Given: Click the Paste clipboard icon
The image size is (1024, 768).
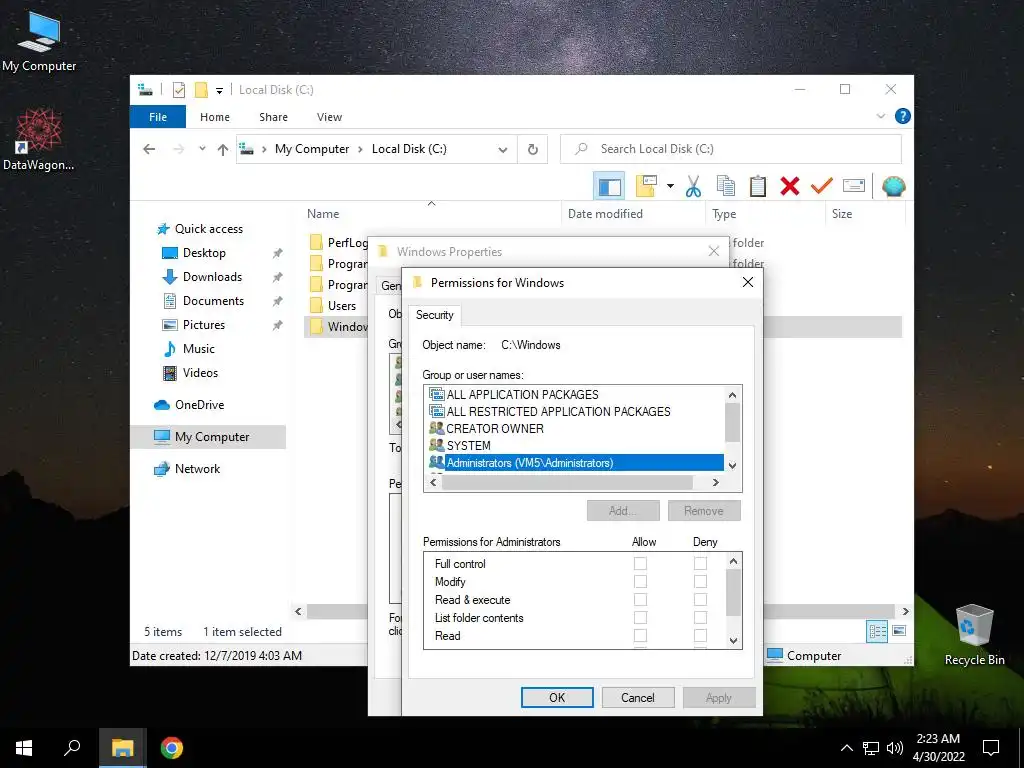Looking at the screenshot, I should pos(758,187).
